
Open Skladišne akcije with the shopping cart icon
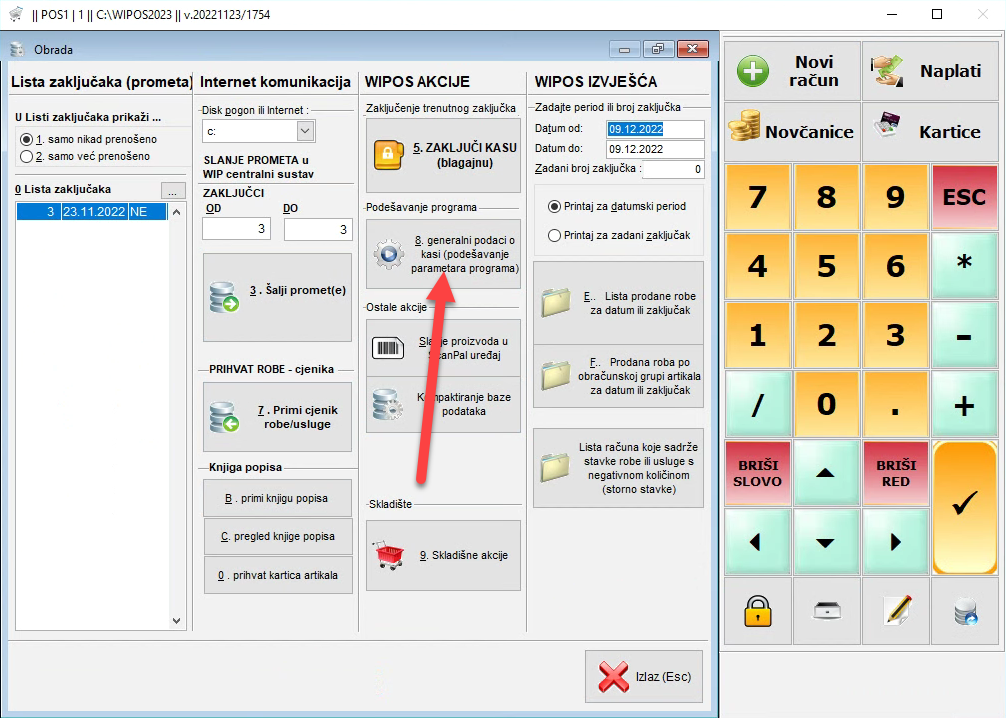coord(443,555)
